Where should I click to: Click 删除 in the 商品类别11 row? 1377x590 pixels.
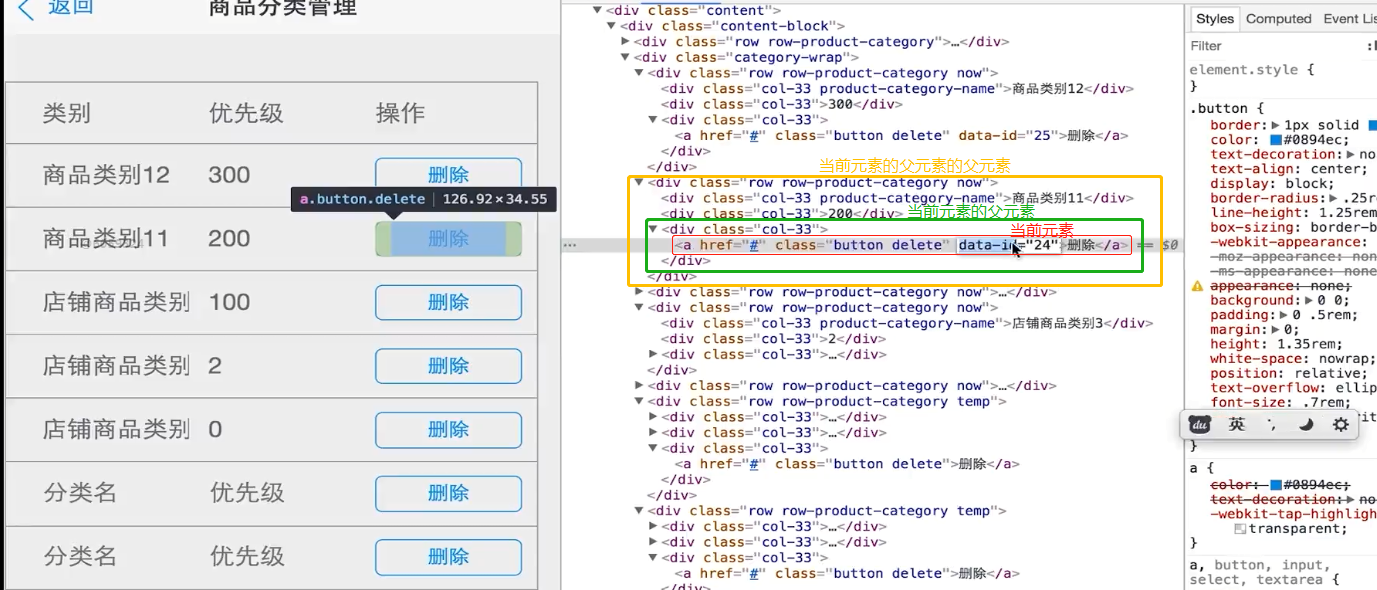tap(448, 238)
